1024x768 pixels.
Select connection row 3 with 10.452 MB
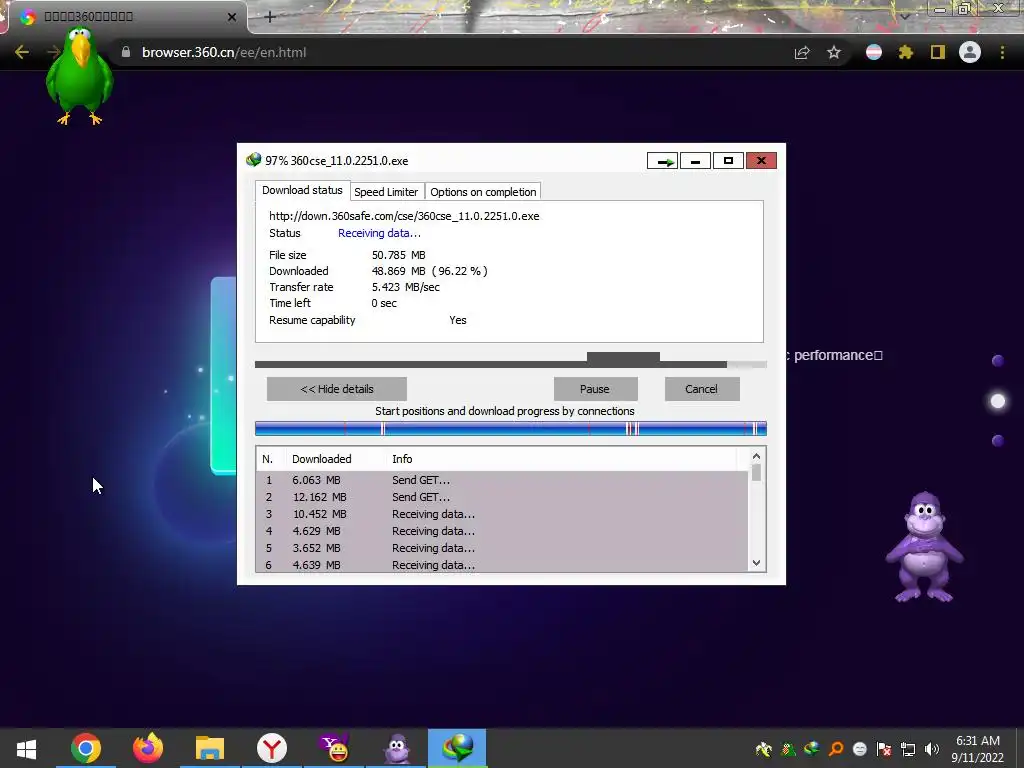click(x=502, y=514)
